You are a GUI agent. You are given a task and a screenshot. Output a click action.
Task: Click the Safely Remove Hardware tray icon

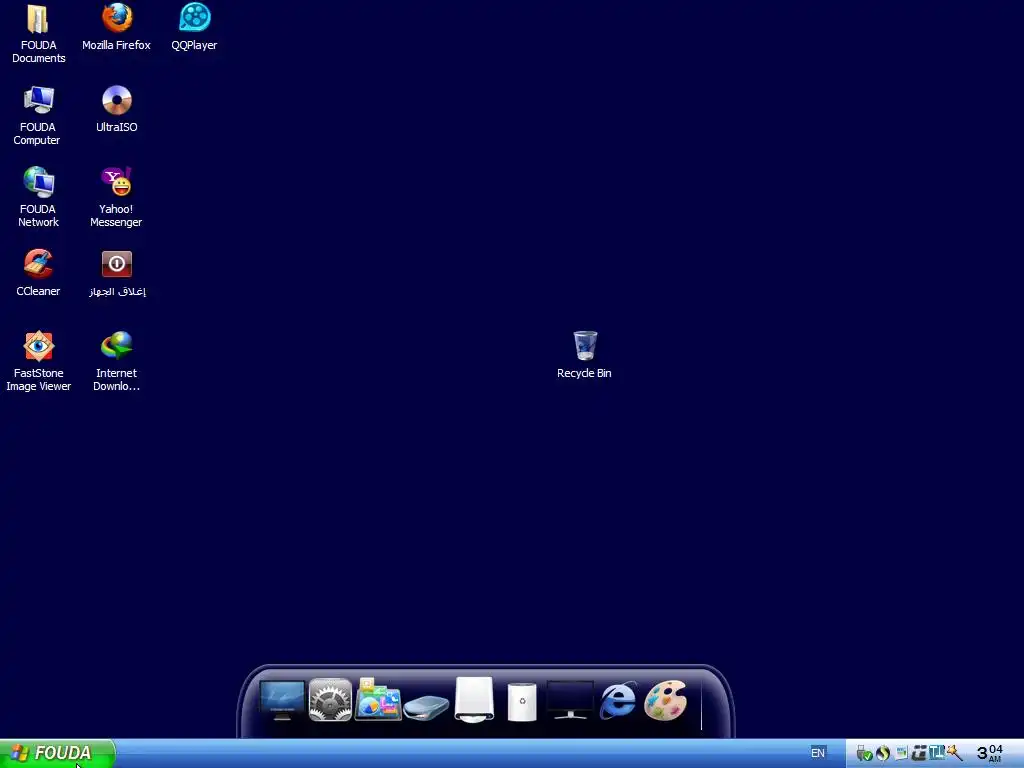864,753
